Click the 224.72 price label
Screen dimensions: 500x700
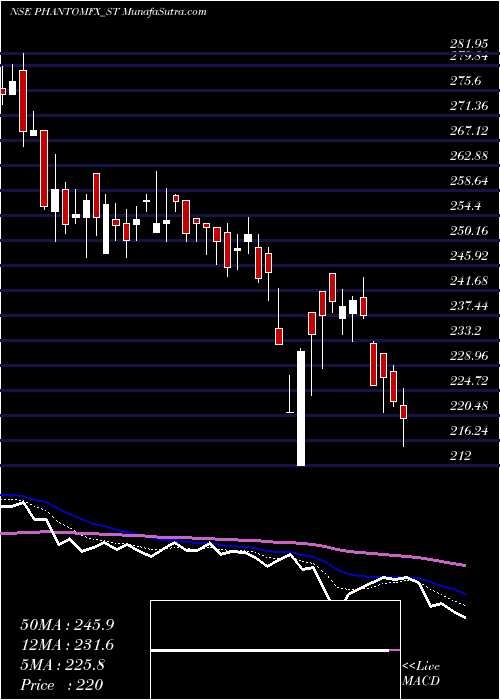tap(468, 381)
